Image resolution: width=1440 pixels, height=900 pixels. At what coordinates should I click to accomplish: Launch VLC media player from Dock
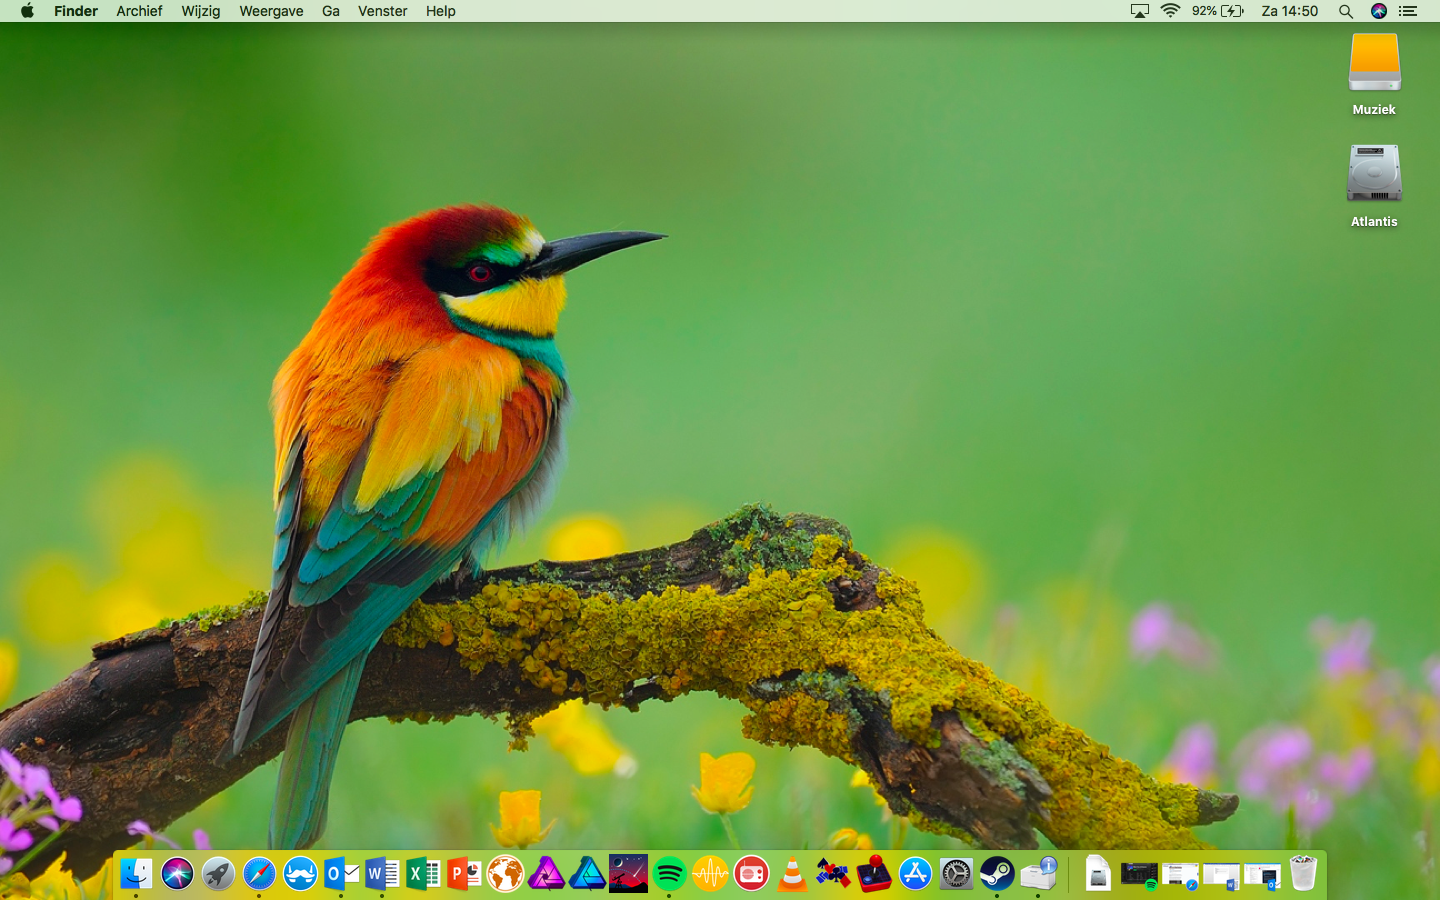792,875
